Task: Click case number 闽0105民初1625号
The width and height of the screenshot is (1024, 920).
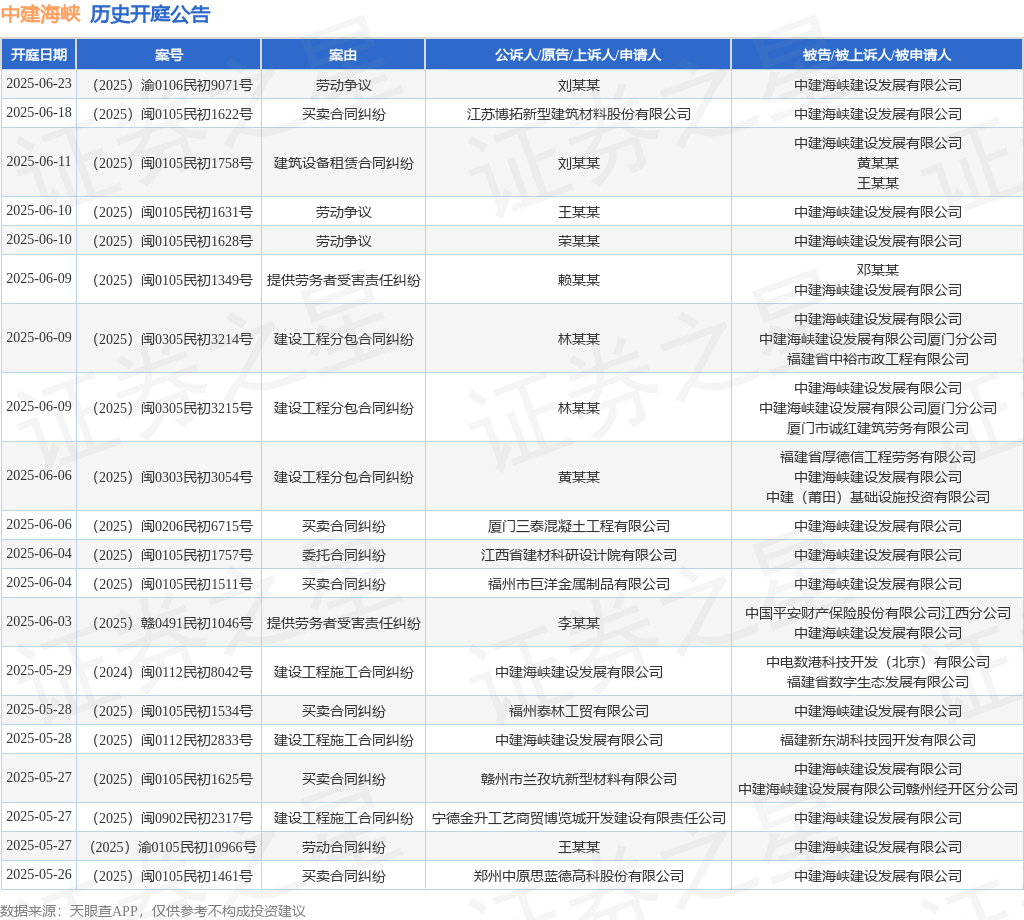Action: 172,778
